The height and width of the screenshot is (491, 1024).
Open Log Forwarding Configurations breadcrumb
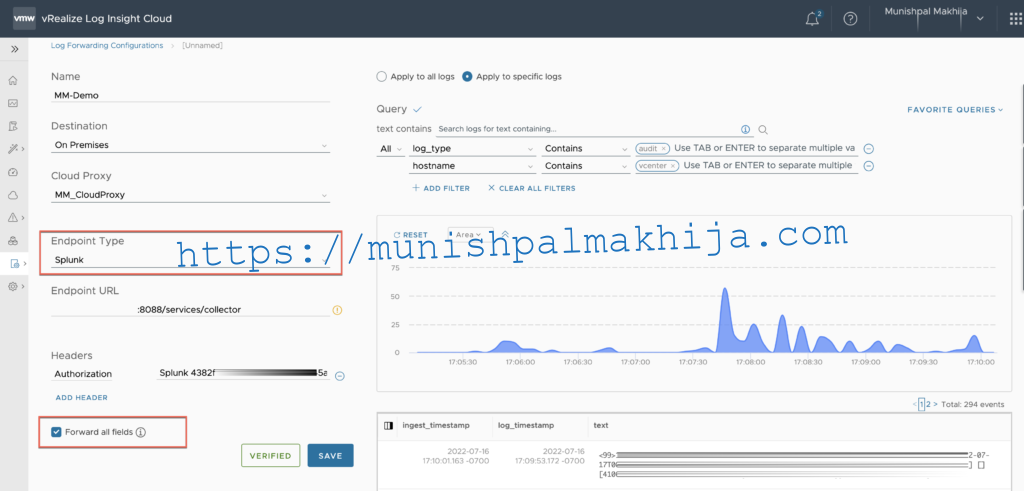click(x=107, y=46)
